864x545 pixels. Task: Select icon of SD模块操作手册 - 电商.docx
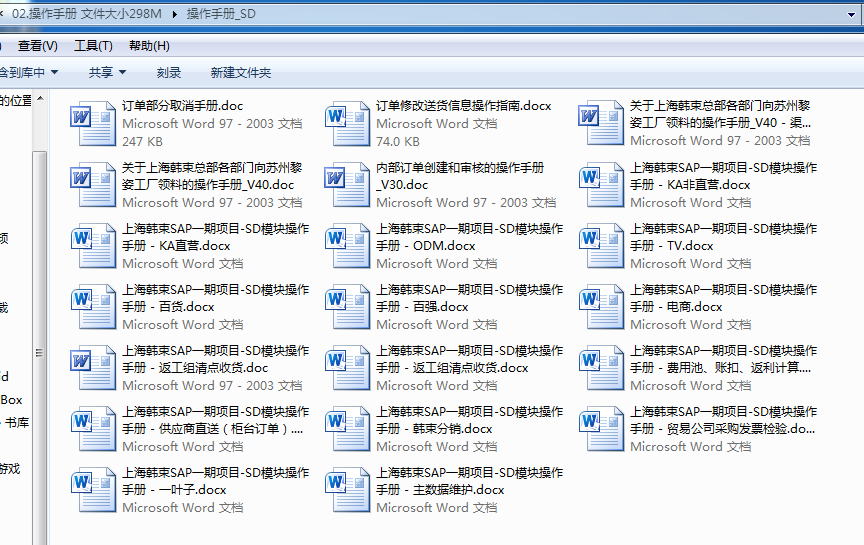[x=601, y=307]
